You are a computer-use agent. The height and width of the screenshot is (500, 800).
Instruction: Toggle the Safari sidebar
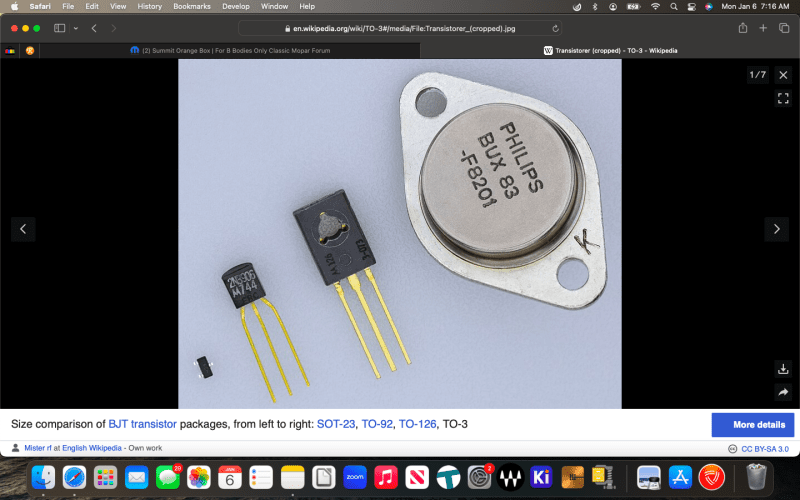click(x=60, y=28)
